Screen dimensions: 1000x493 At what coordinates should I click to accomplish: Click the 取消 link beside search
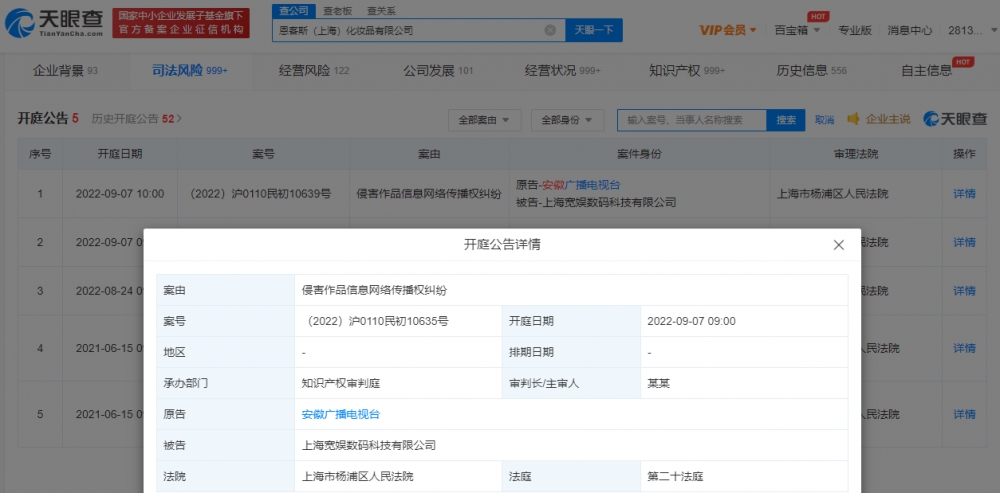point(824,120)
